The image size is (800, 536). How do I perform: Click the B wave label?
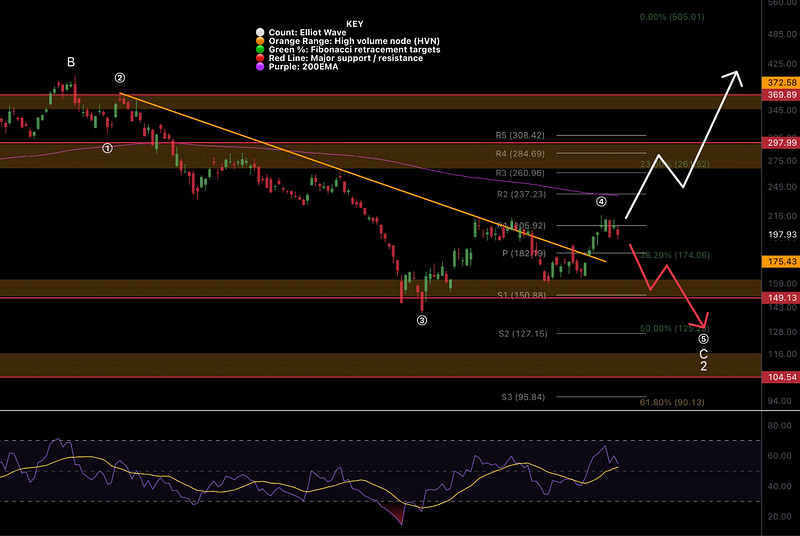pos(71,62)
